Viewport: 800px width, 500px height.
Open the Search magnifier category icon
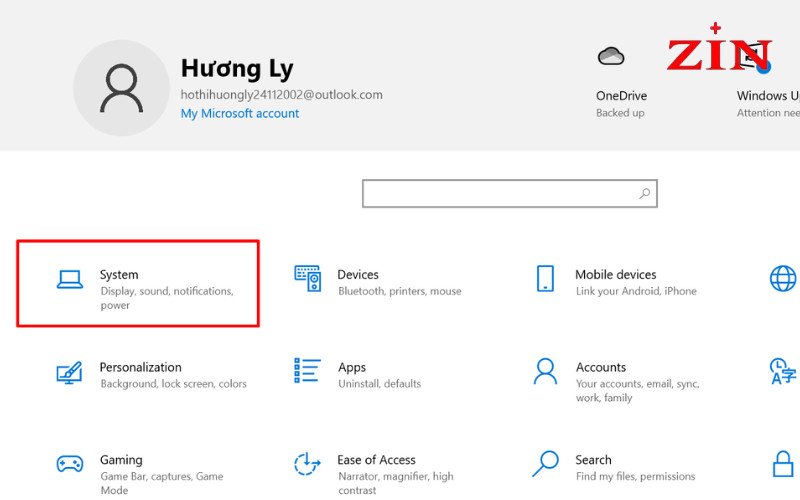(545, 463)
